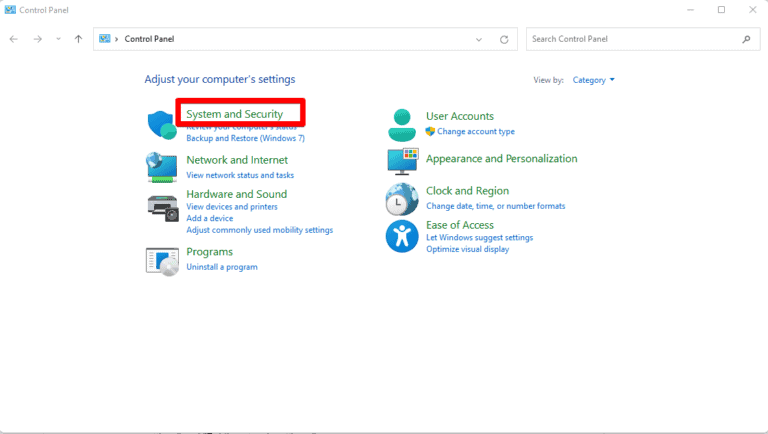Click the Clock and Region globe icon
768x434 pixels.
402,199
